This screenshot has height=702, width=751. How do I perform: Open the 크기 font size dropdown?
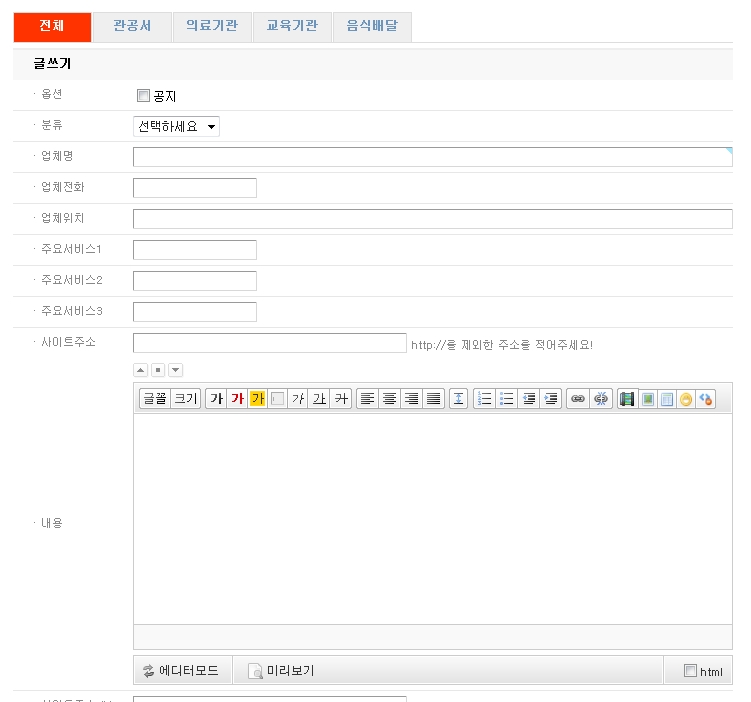click(186, 399)
